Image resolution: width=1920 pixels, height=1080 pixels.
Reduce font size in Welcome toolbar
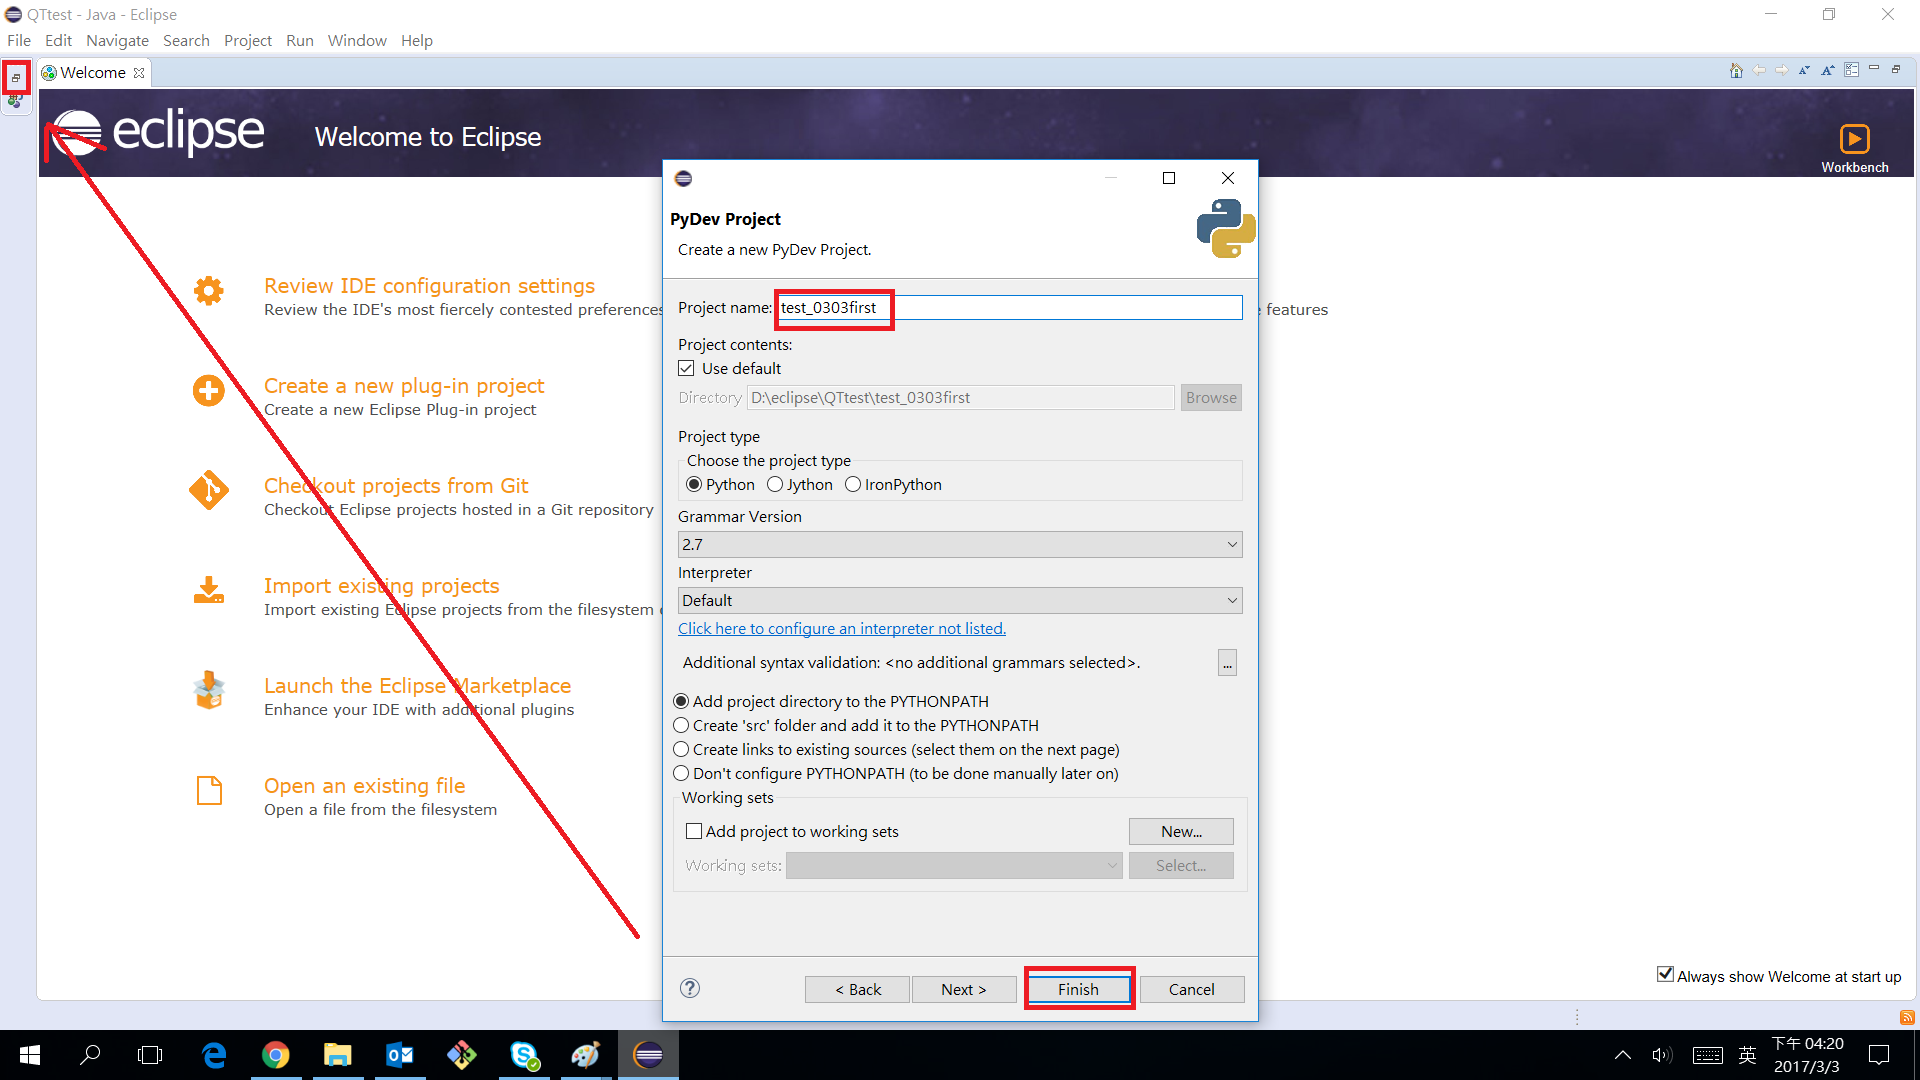(x=1804, y=70)
